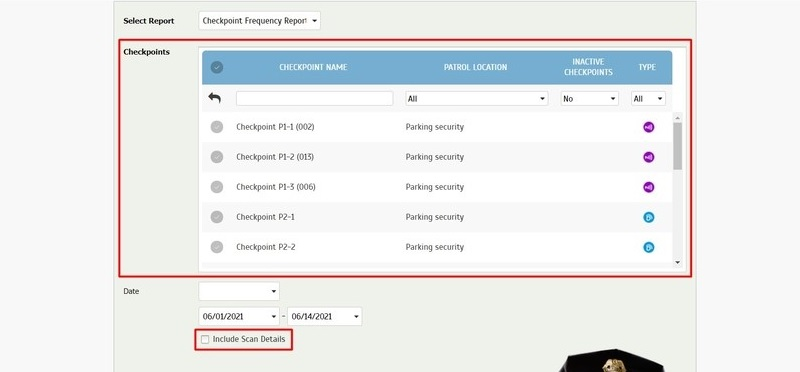Open the Select Report dropdown

pyautogui.click(x=260, y=21)
